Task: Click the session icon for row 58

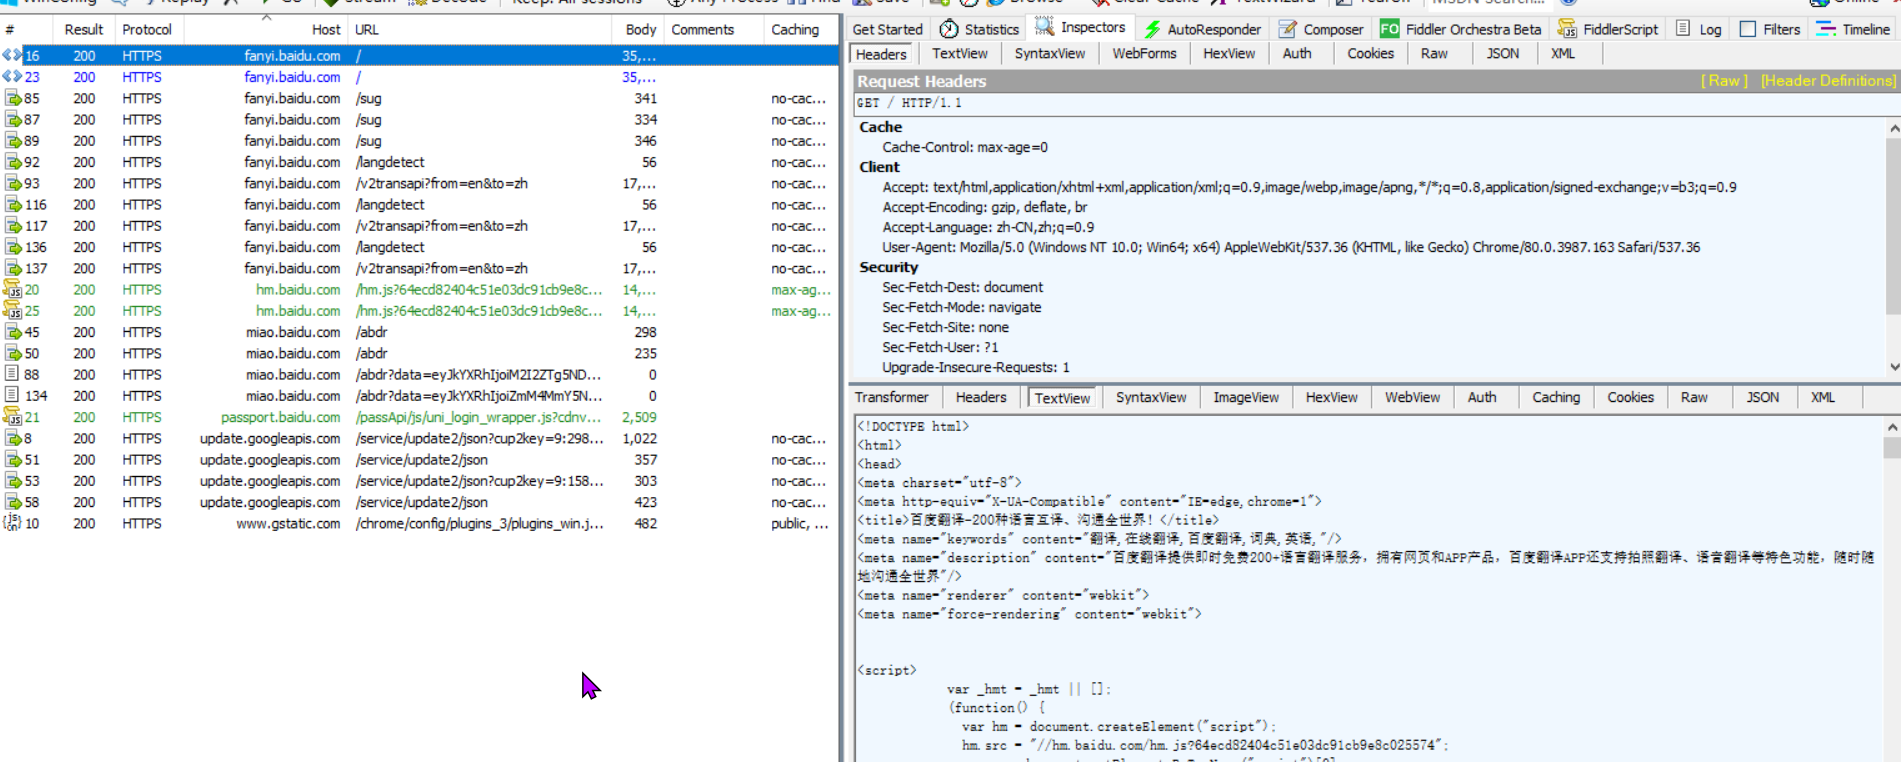Action: click(x=13, y=502)
